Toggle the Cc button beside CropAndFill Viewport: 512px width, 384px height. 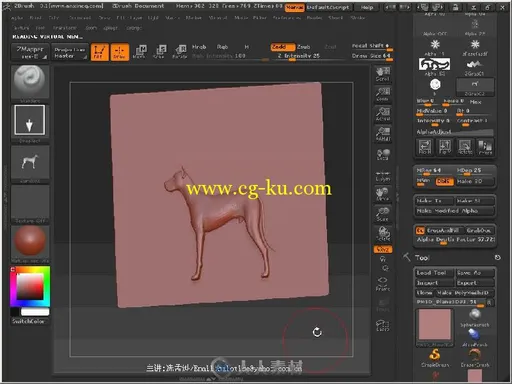tap(420, 230)
